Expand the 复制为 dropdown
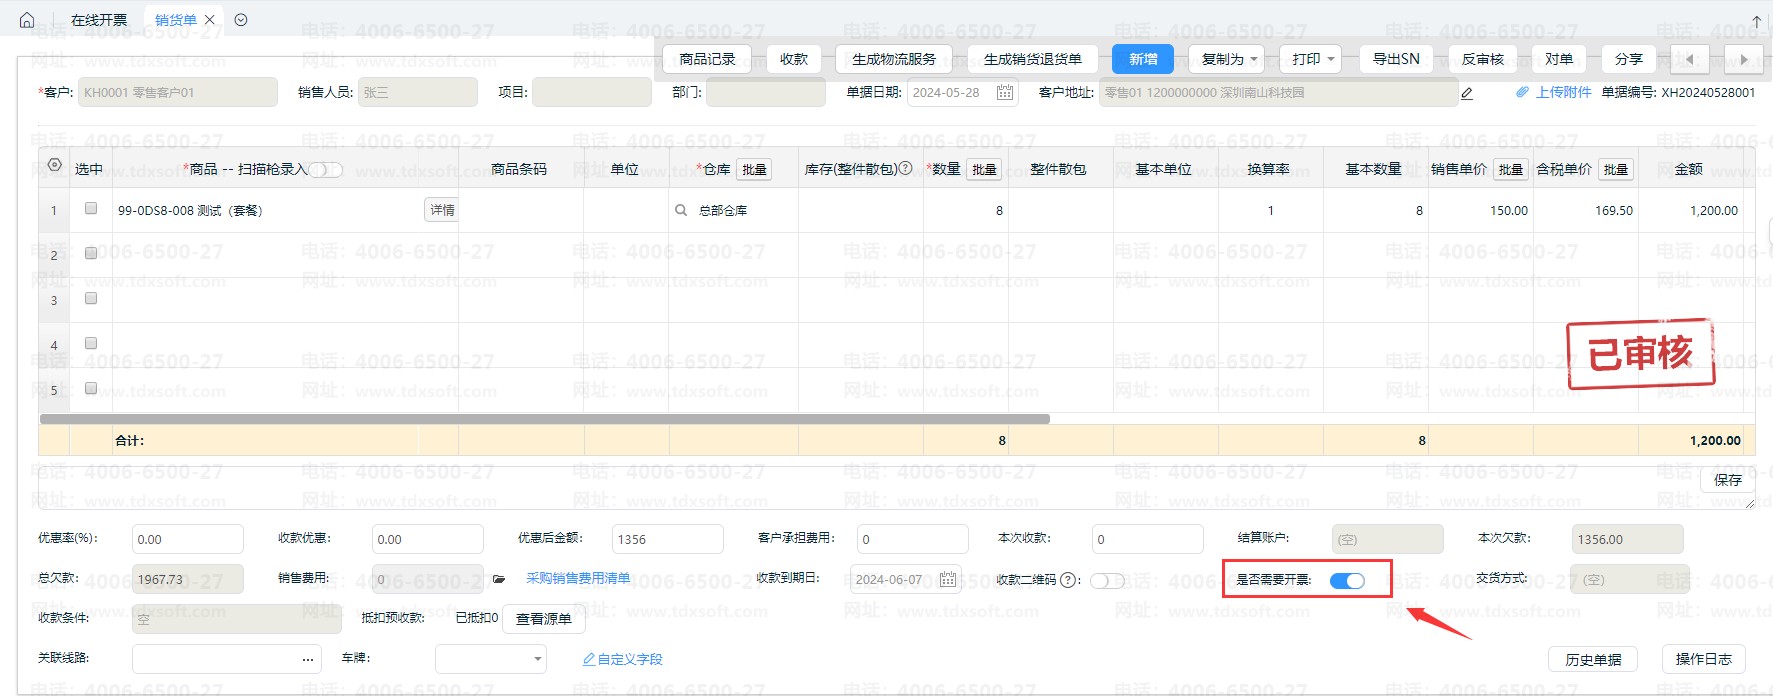1773x696 pixels. (x=1226, y=59)
